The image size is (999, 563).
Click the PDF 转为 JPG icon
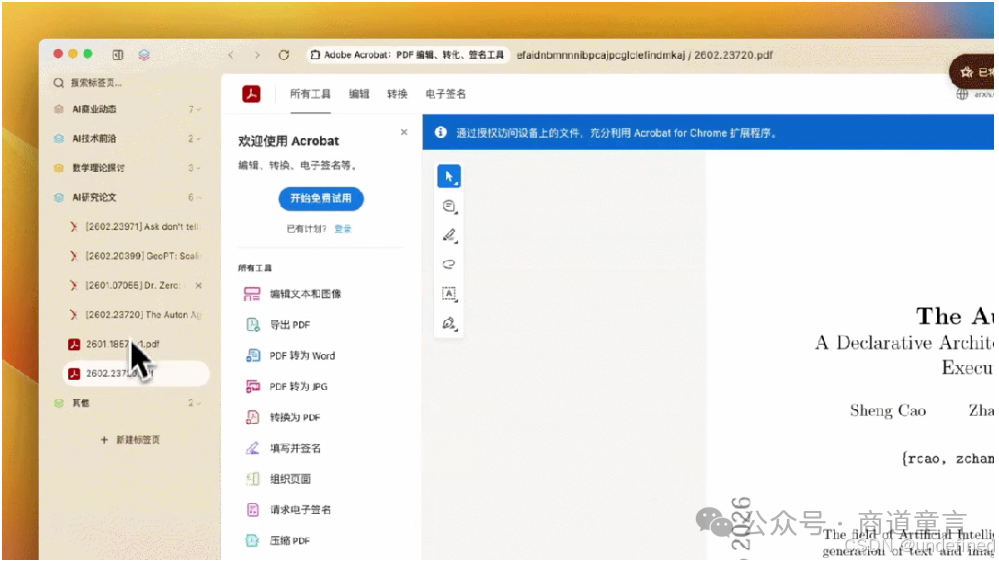tap(252, 387)
